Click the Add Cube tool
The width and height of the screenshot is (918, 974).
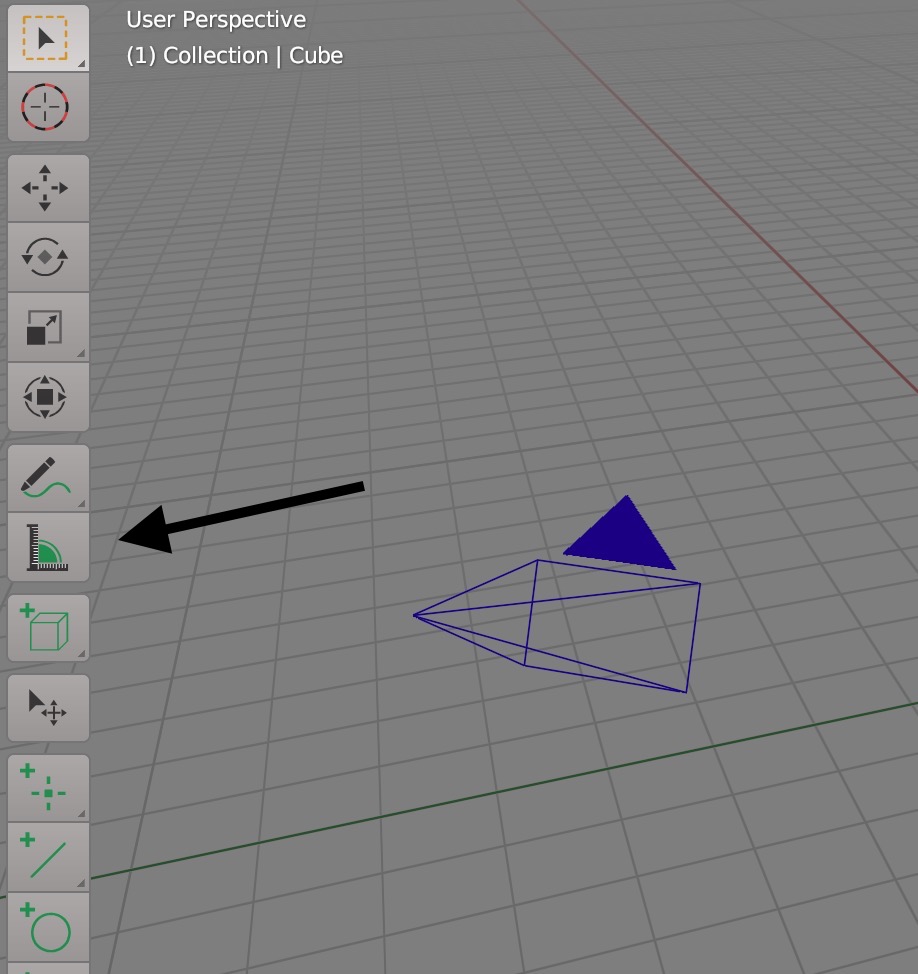click(x=47, y=628)
